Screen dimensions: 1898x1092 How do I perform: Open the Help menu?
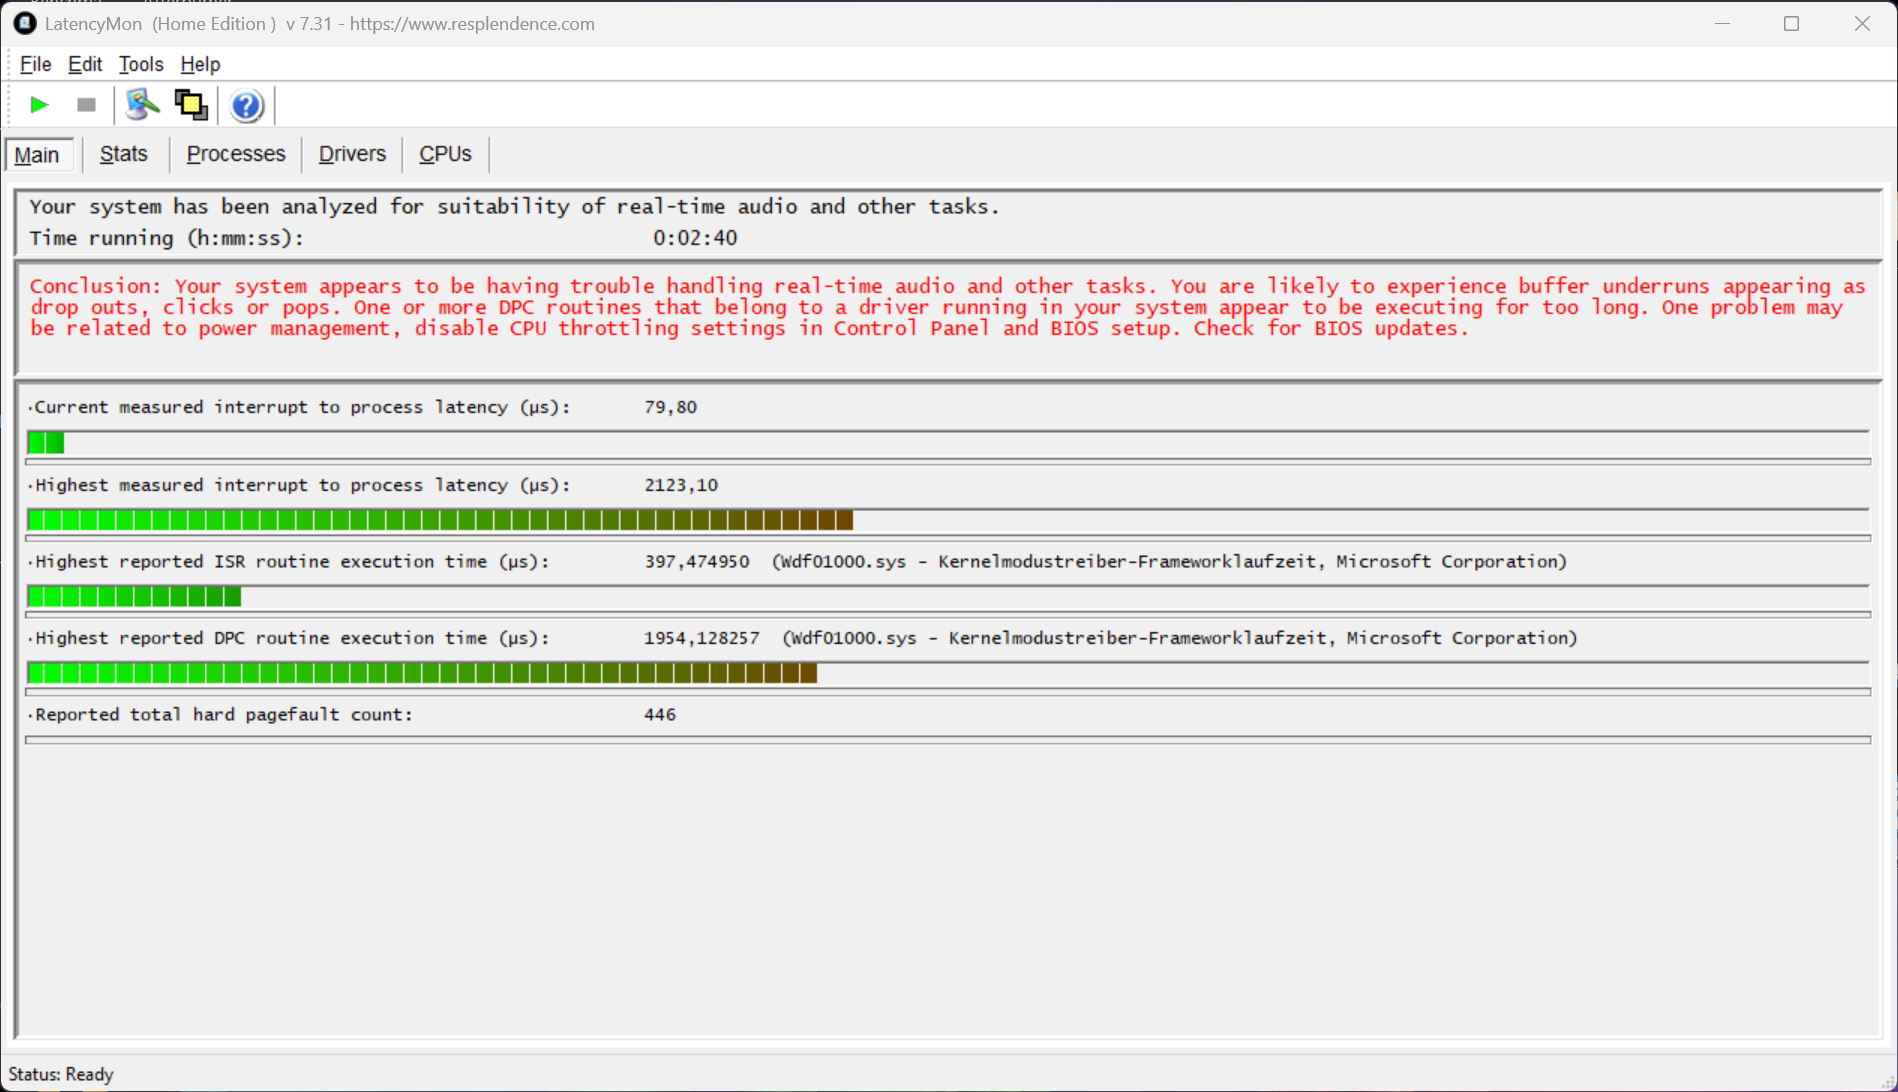pyautogui.click(x=200, y=64)
